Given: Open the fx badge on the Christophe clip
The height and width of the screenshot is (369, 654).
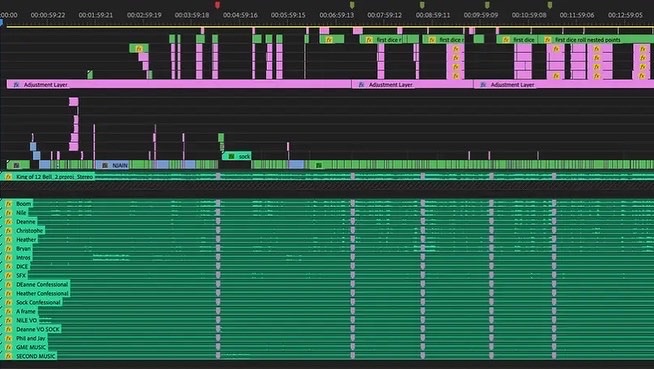Looking at the screenshot, I should 9,231.
